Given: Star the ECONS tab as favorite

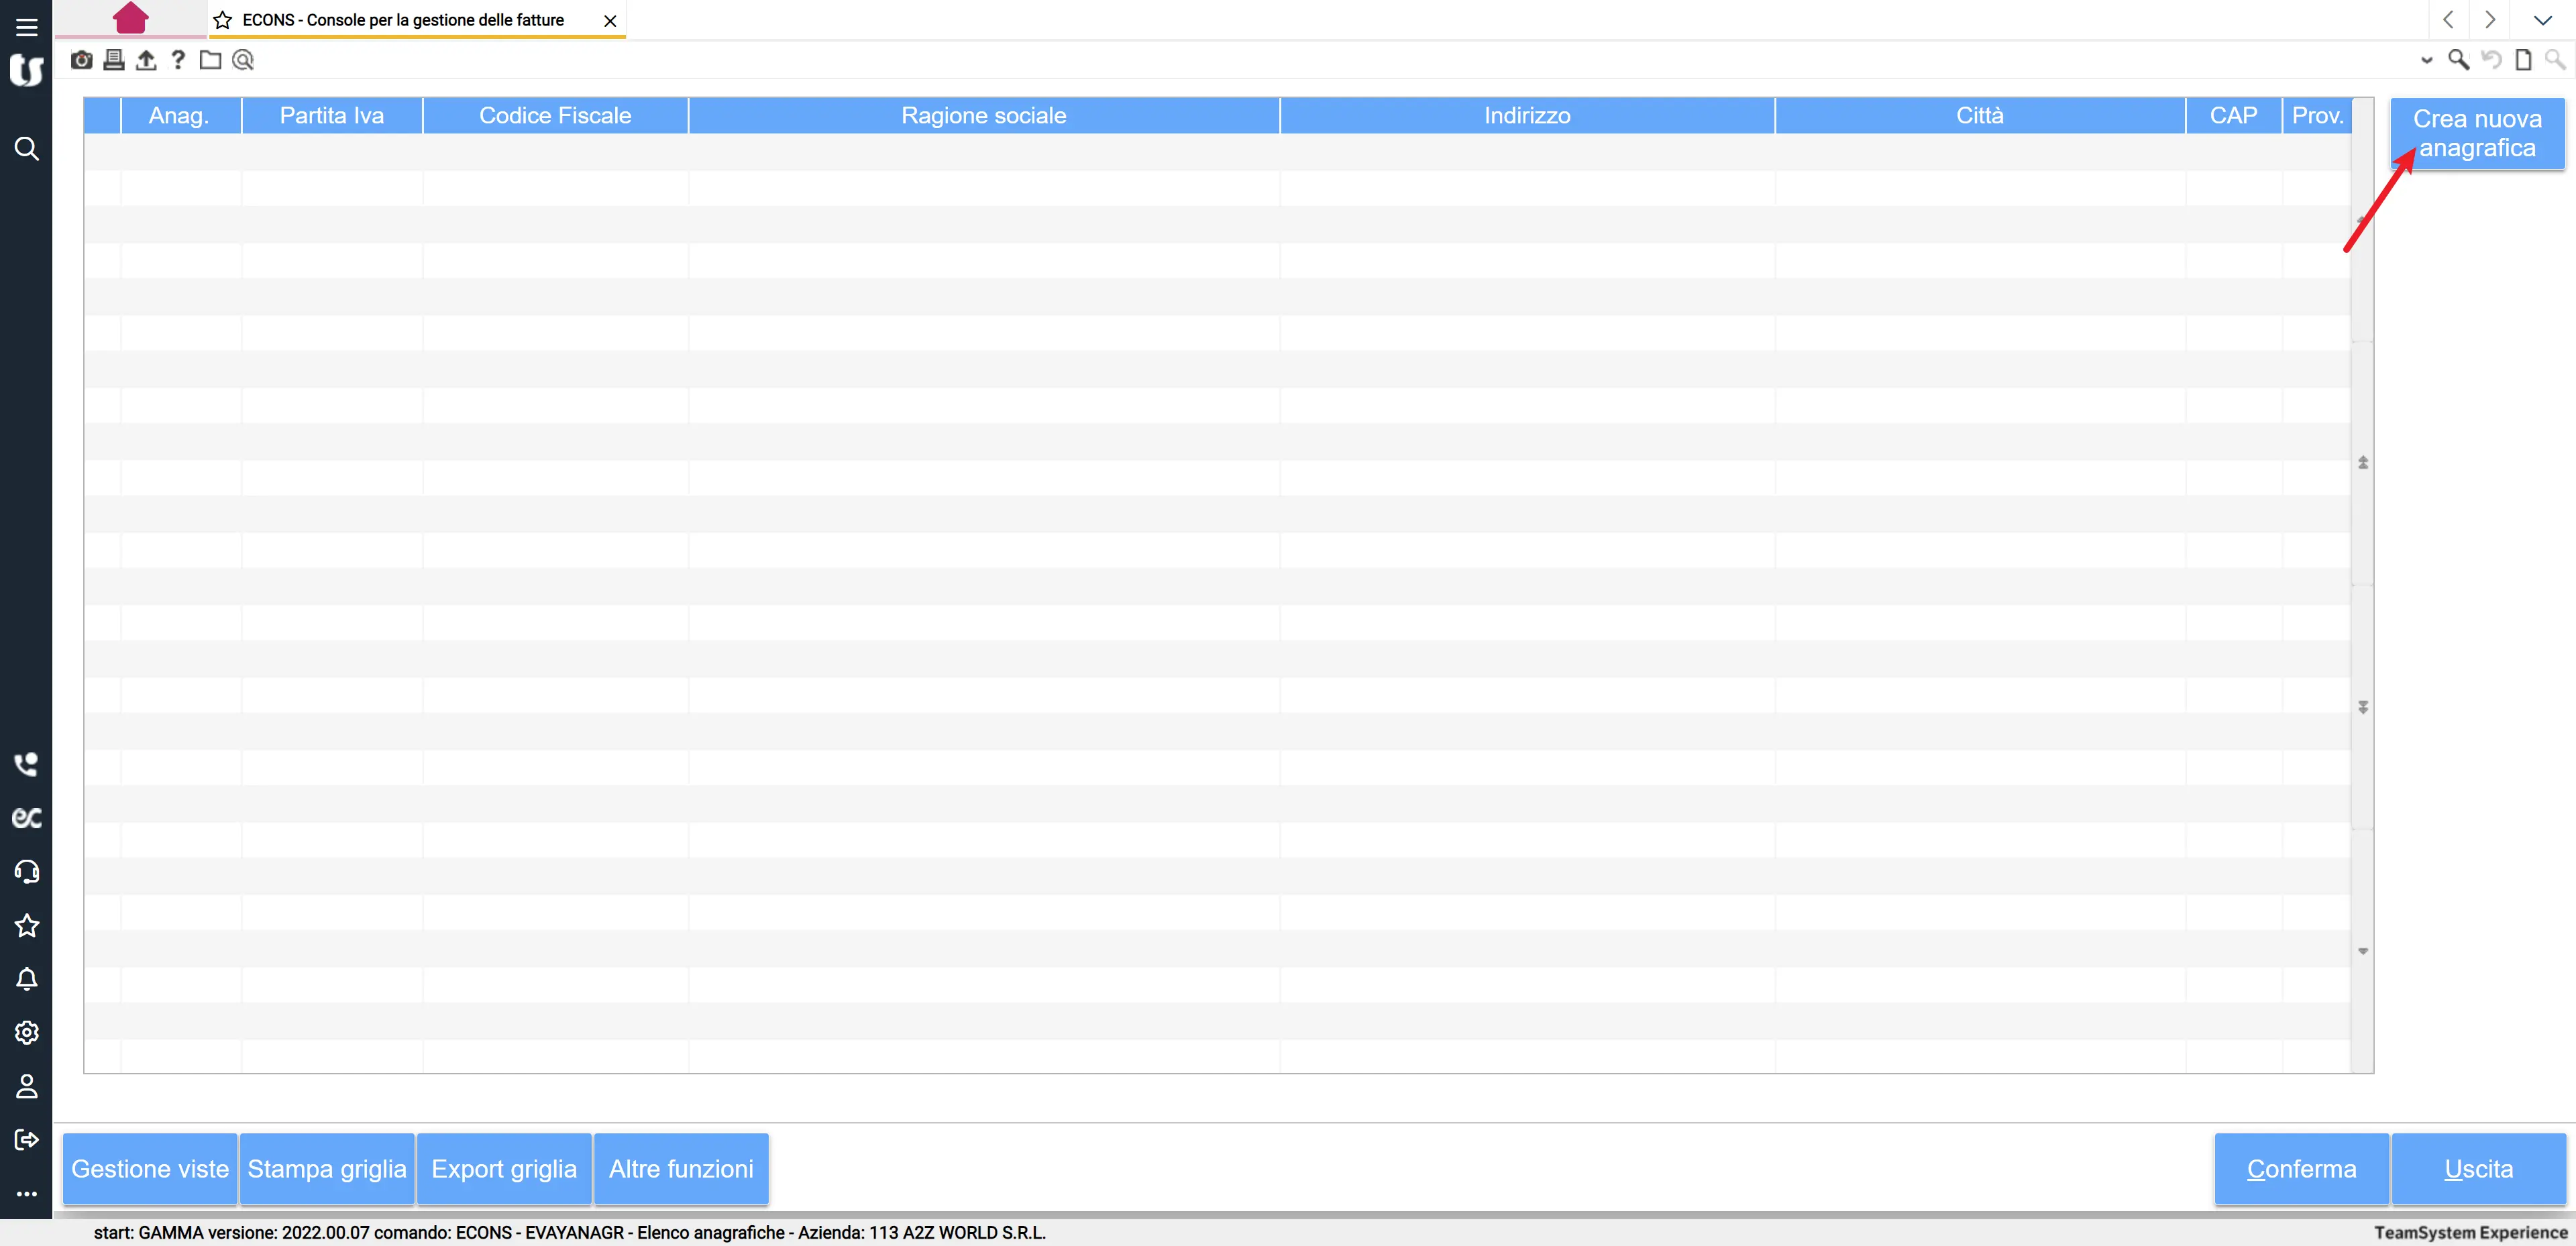Looking at the screenshot, I should click(x=223, y=20).
